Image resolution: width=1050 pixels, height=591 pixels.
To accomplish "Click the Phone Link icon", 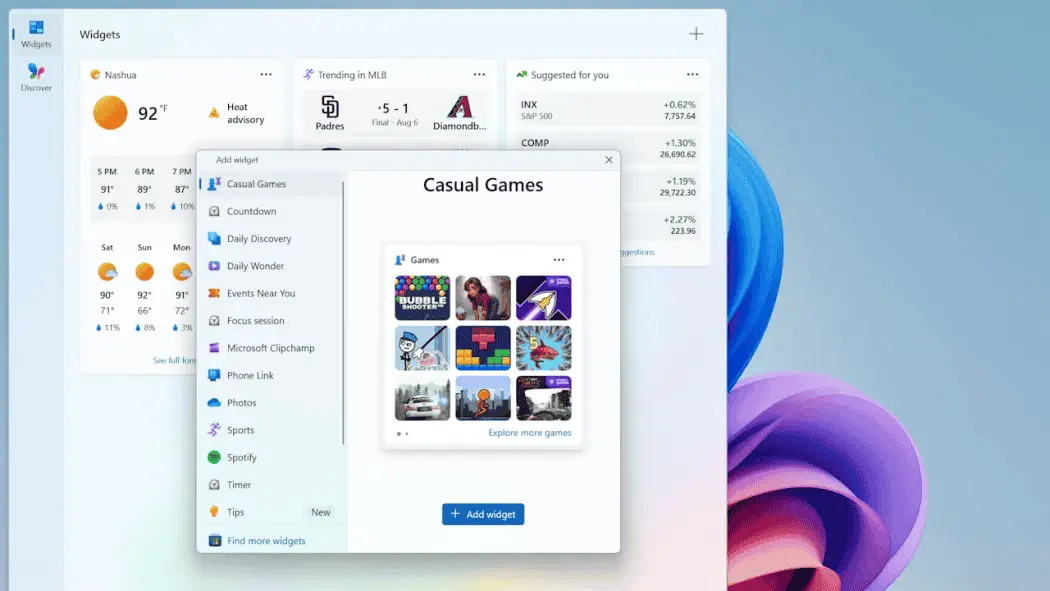I will click(x=214, y=375).
